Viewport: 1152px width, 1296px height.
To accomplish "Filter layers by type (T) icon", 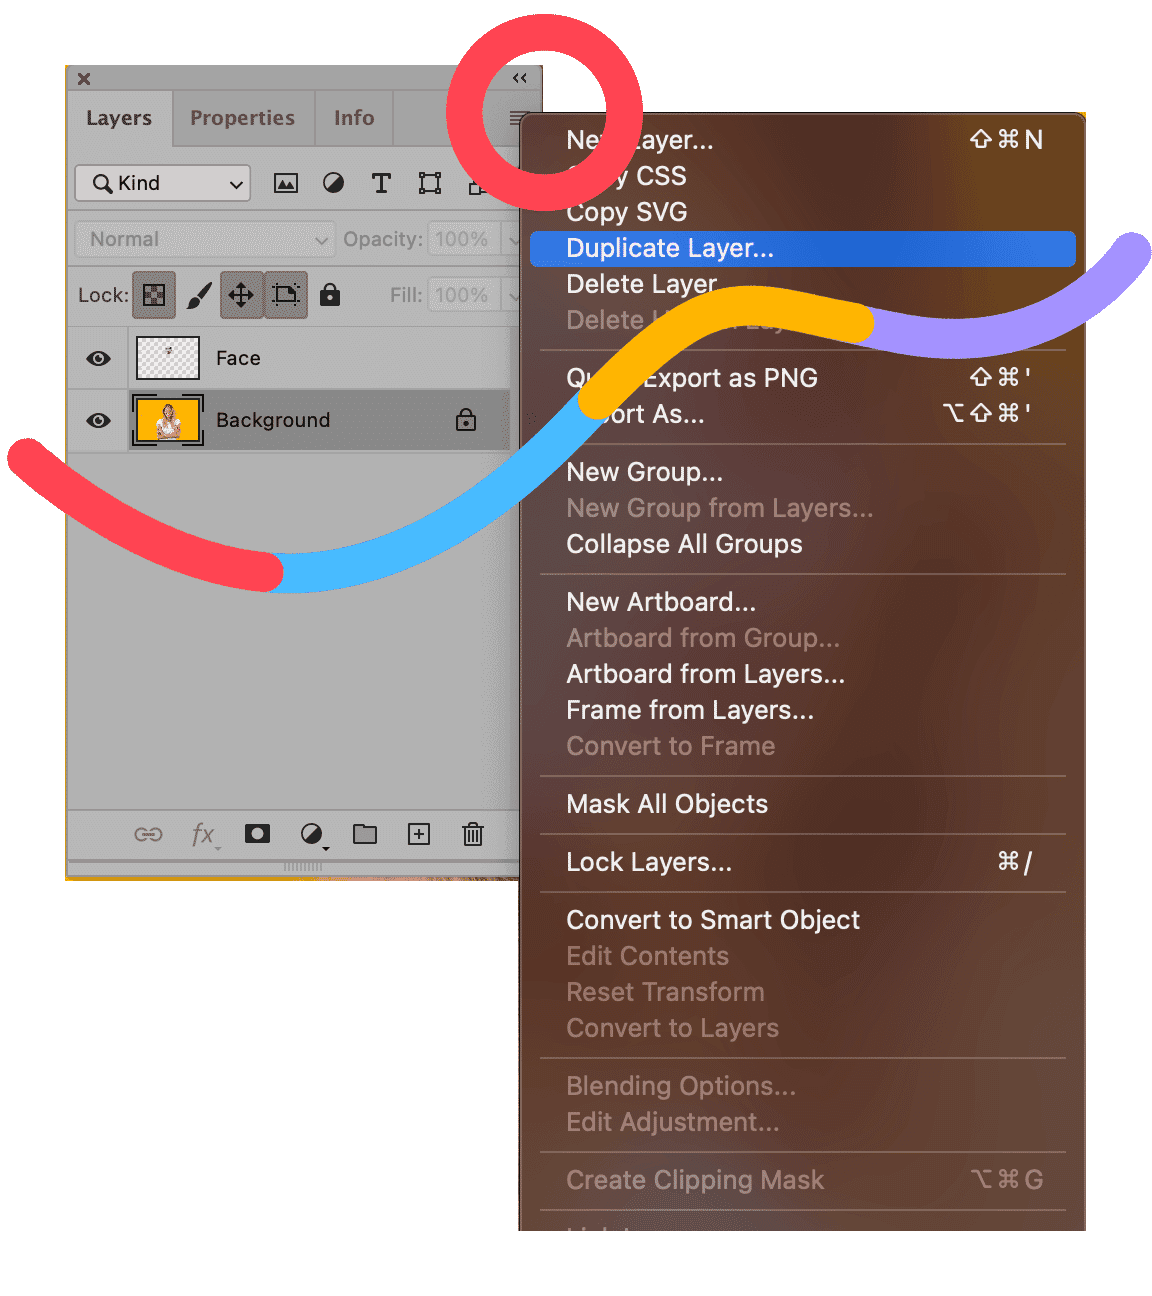I will click(381, 183).
